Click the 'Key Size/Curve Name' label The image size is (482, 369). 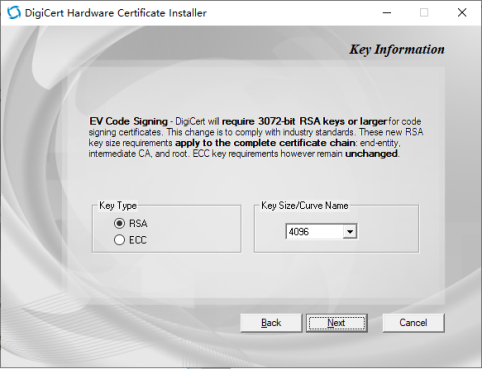coord(305,205)
